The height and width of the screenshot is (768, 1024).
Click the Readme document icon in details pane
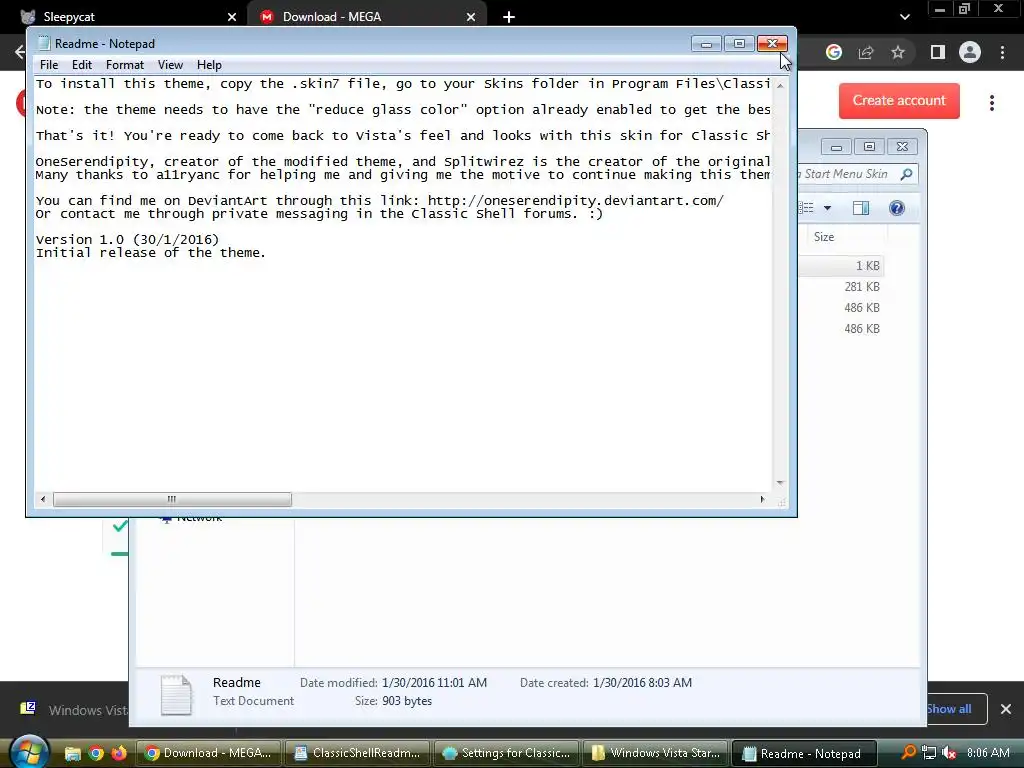[176, 694]
